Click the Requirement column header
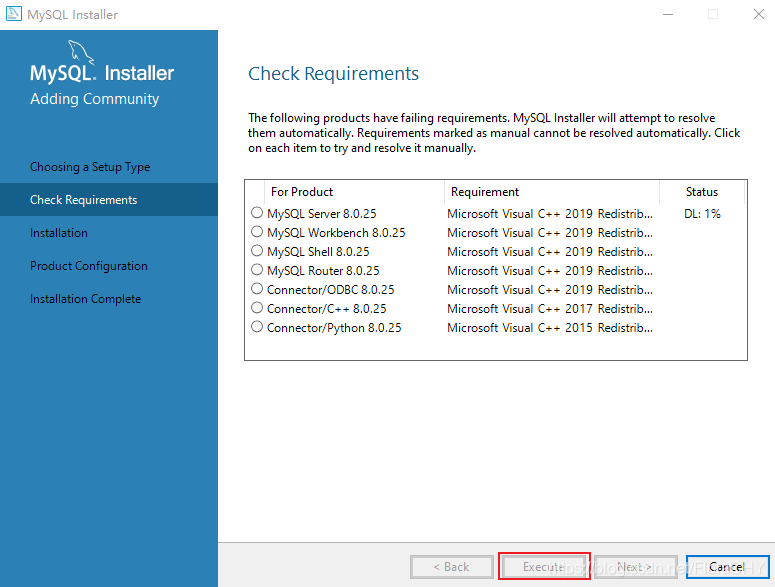775x587 pixels. pos(485,191)
